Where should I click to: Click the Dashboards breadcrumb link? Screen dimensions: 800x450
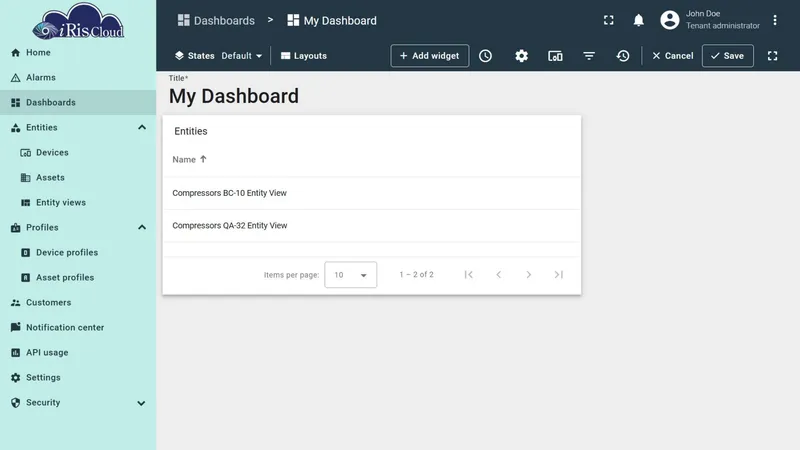point(216,20)
